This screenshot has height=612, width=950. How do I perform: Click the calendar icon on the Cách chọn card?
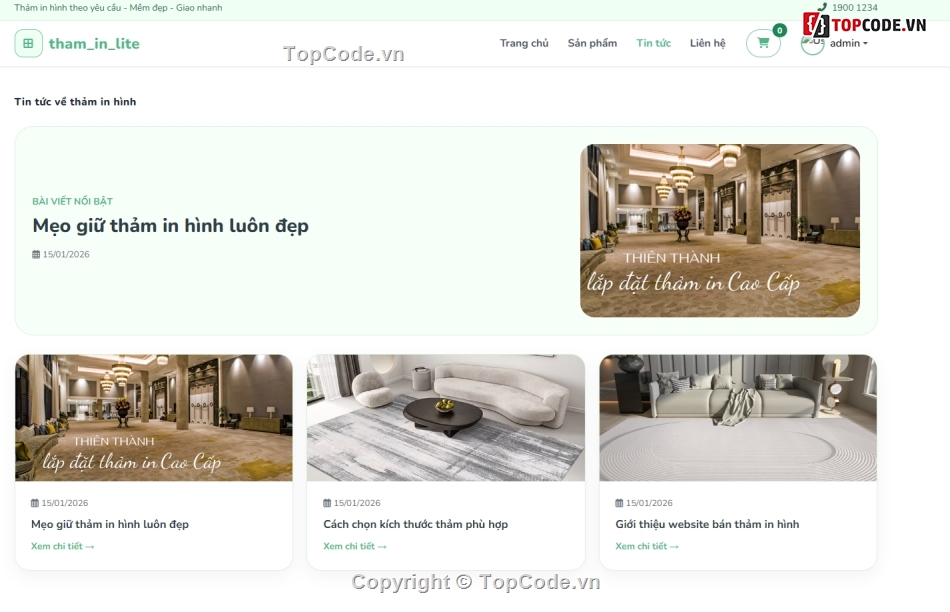pos(327,502)
